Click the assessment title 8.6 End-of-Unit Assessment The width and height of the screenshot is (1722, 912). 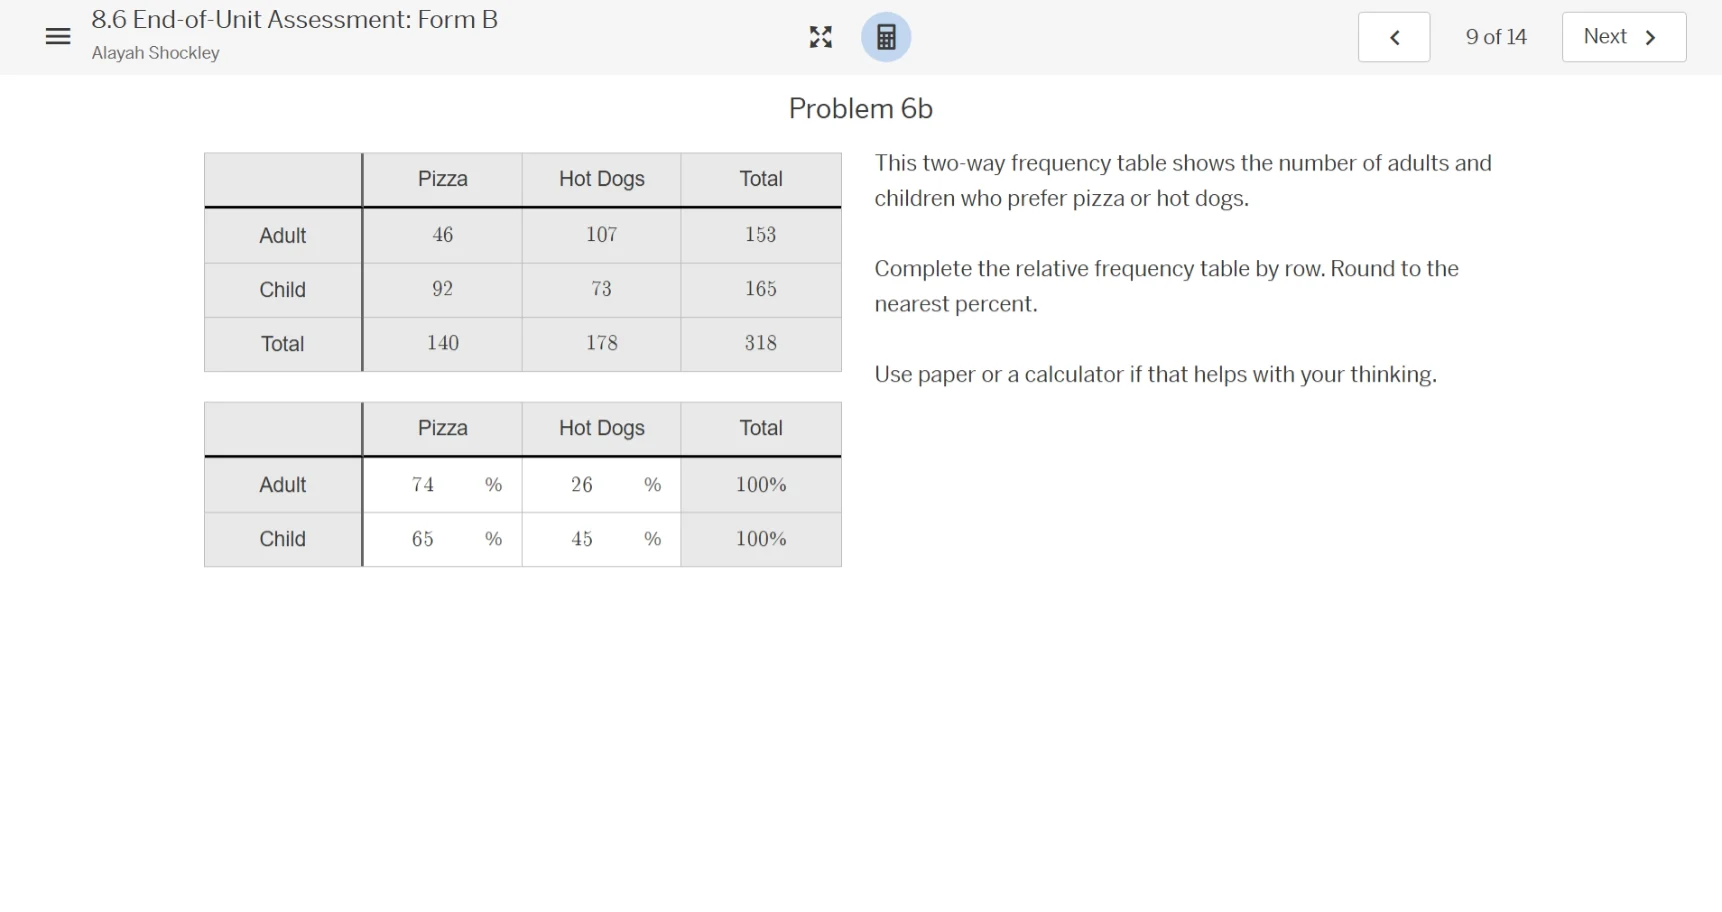coord(294,19)
